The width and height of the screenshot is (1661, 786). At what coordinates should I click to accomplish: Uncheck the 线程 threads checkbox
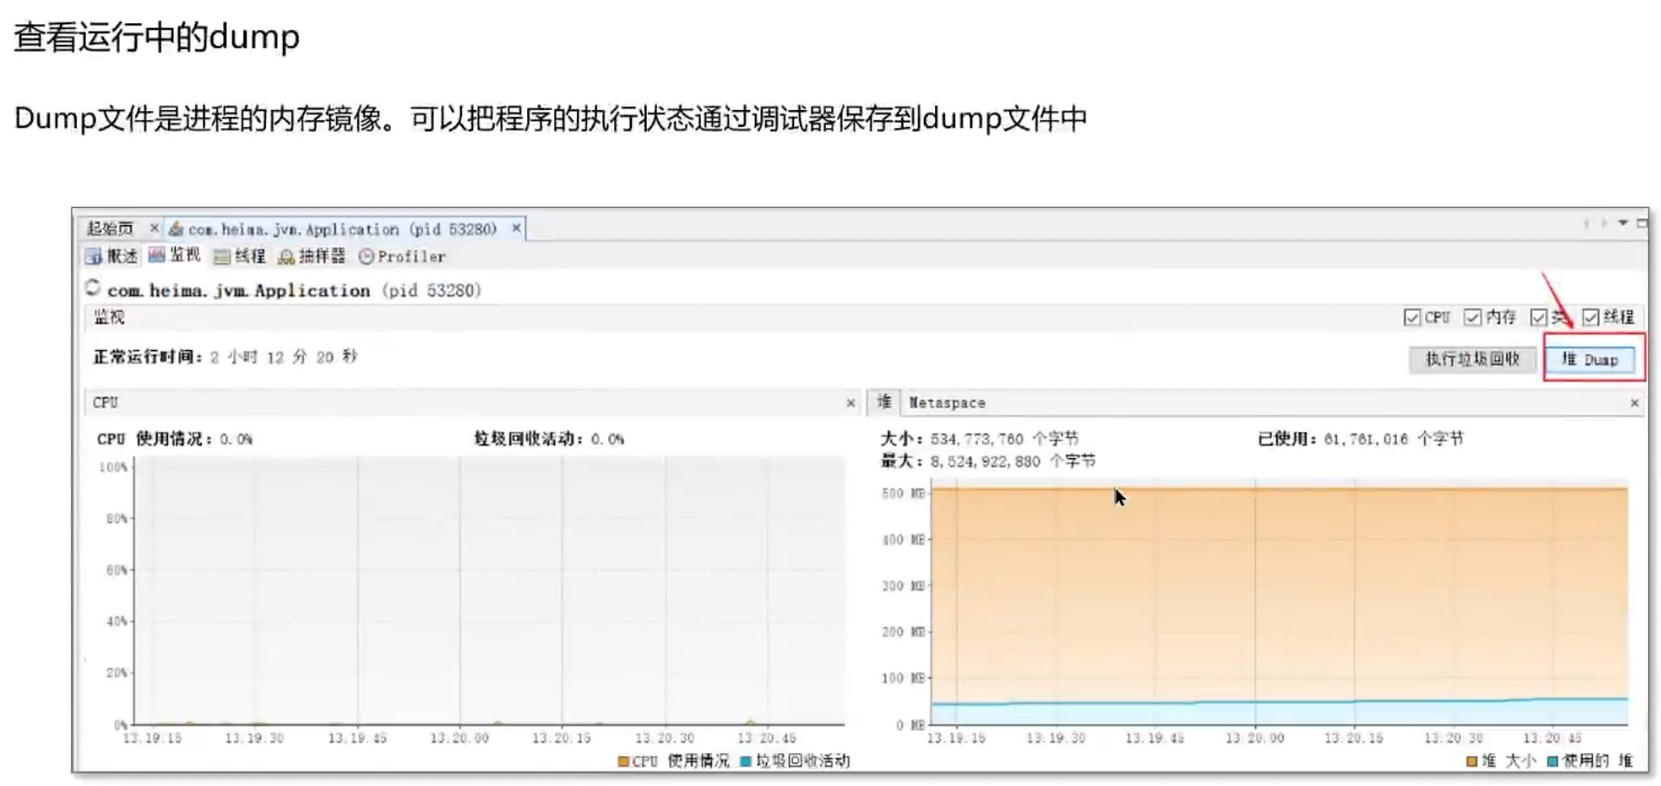(1590, 317)
